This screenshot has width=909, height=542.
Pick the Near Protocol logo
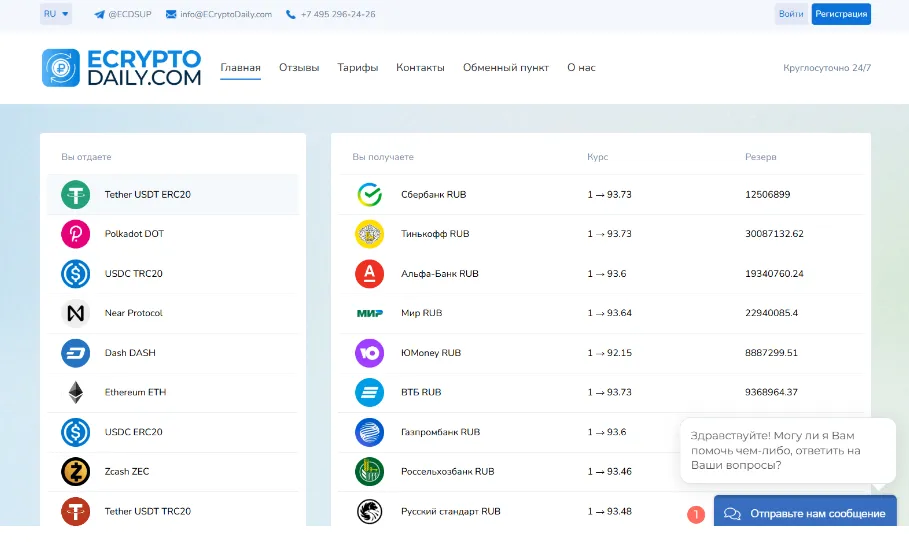tap(75, 313)
